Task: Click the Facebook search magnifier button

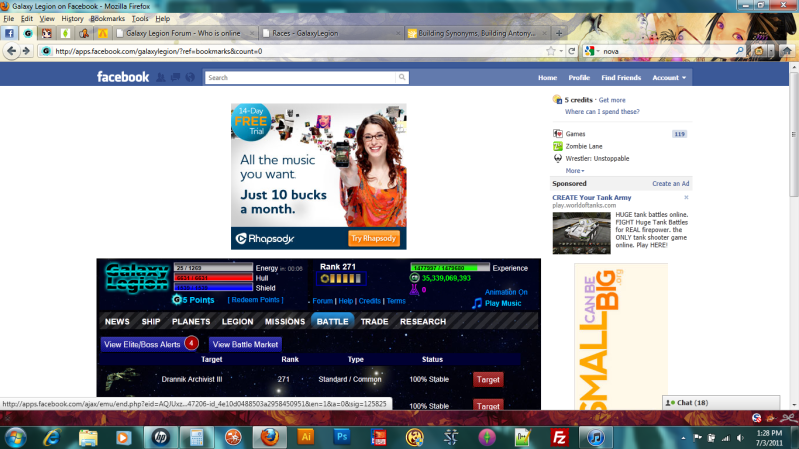Action: [x=402, y=77]
